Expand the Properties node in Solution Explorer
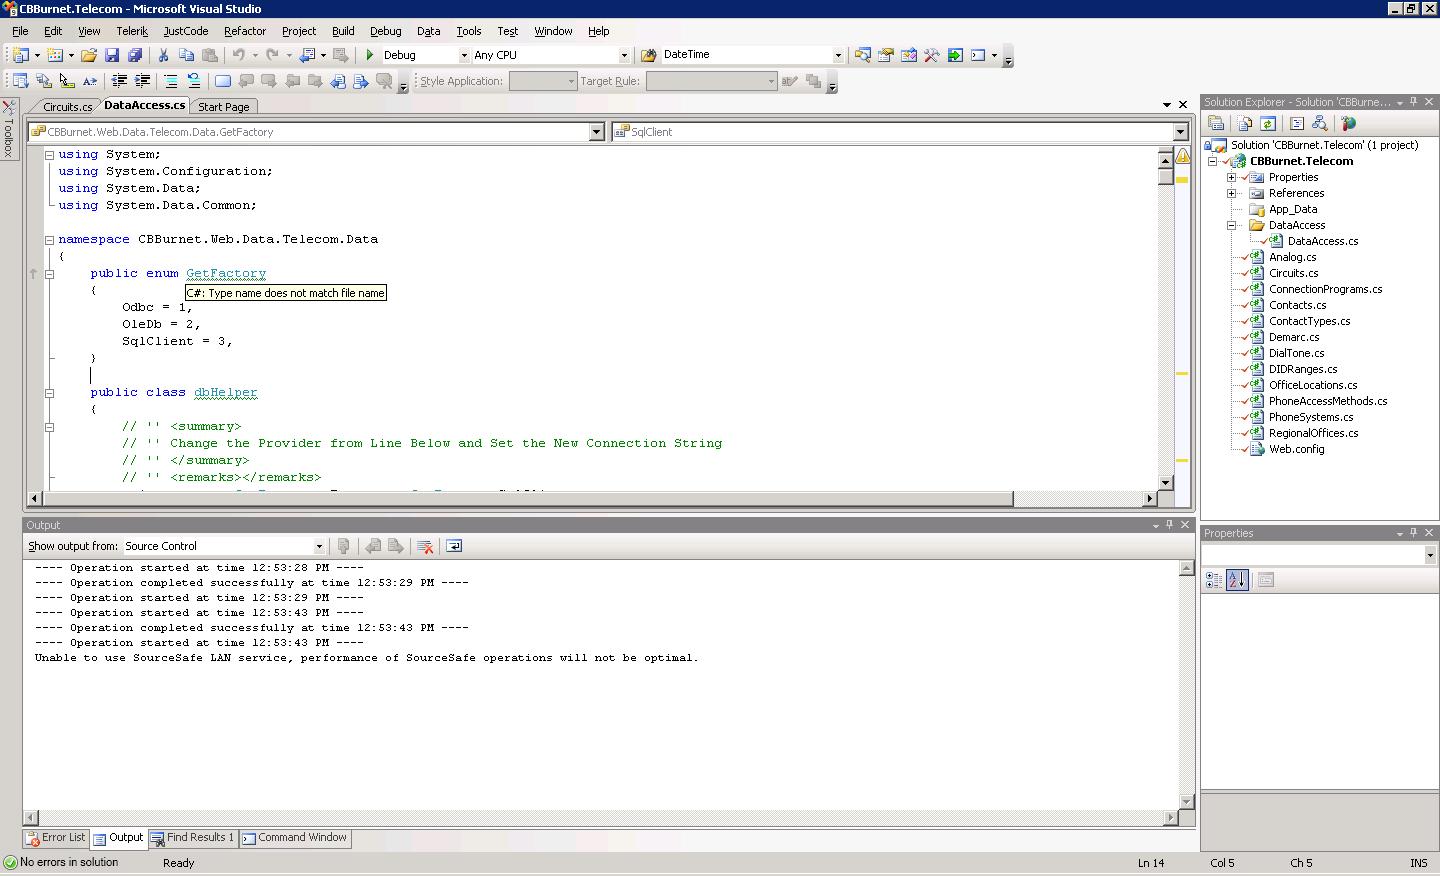Viewport: 1440px width, 876px height. tap(1232, 177)
